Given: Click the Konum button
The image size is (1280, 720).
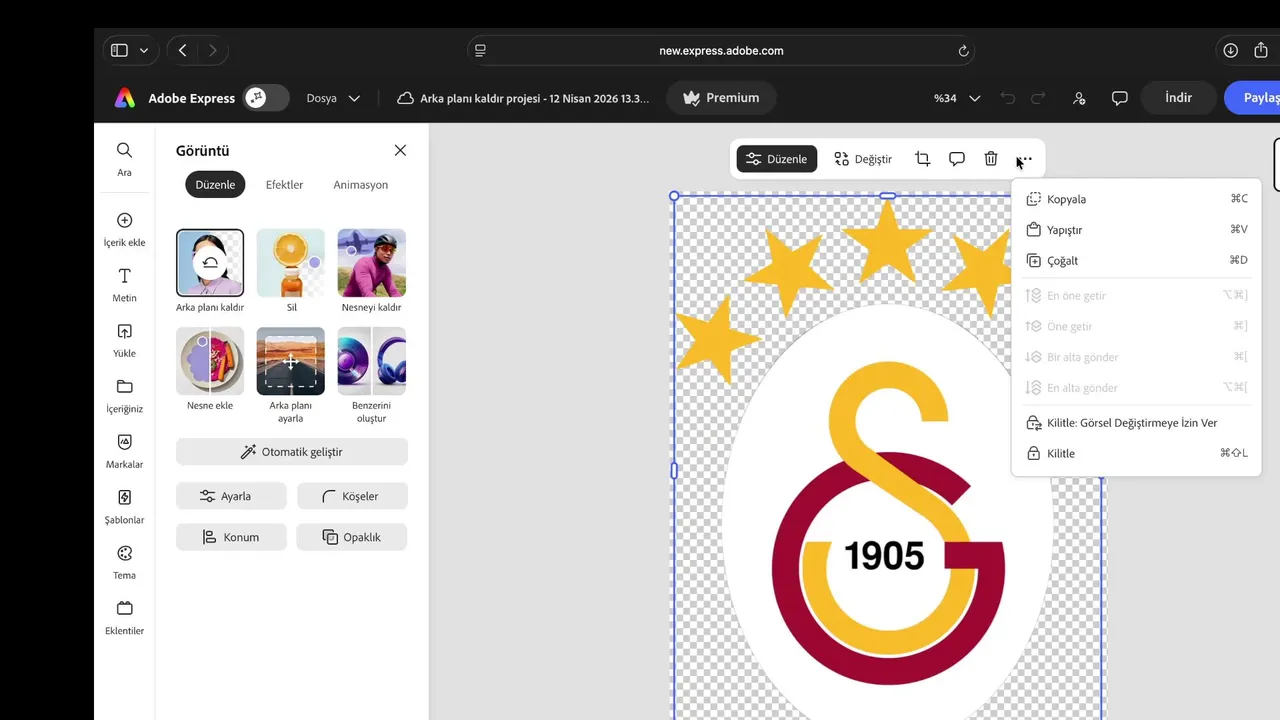Looking at the screenshot, I should click(231, 537).
